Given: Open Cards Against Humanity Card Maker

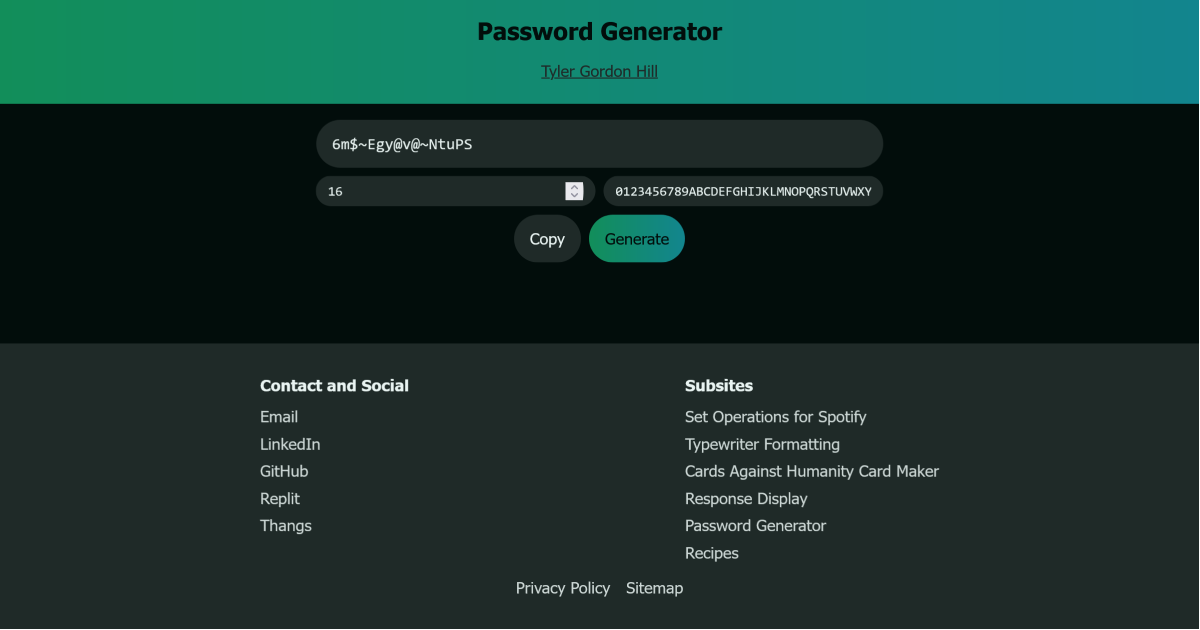Looking at the screenshot, I should (x=811, y=471).
